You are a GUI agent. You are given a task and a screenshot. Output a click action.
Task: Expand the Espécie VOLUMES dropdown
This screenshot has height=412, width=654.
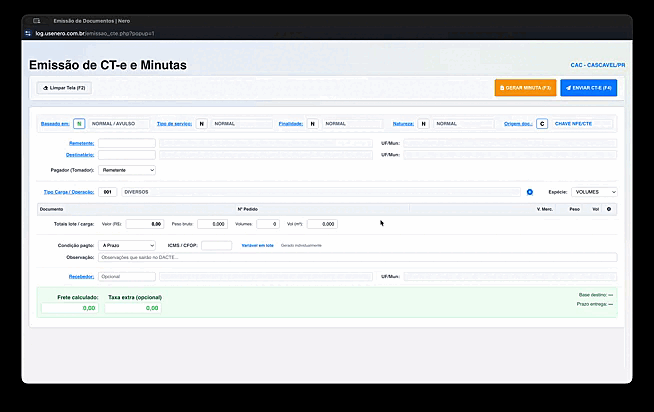click(x=595, y=191)
